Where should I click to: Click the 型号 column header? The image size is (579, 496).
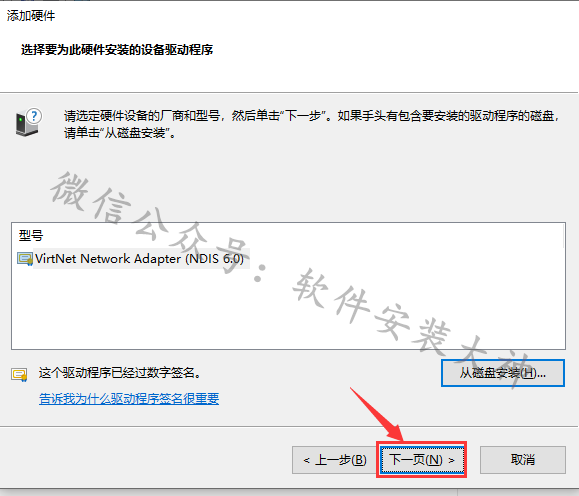pyautogui.click(x=31, y=235)
